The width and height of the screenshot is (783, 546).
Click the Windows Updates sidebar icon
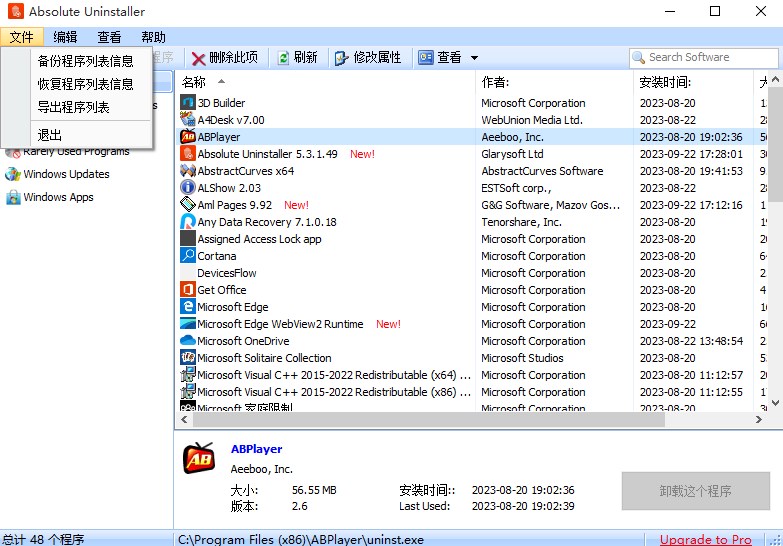12,174
